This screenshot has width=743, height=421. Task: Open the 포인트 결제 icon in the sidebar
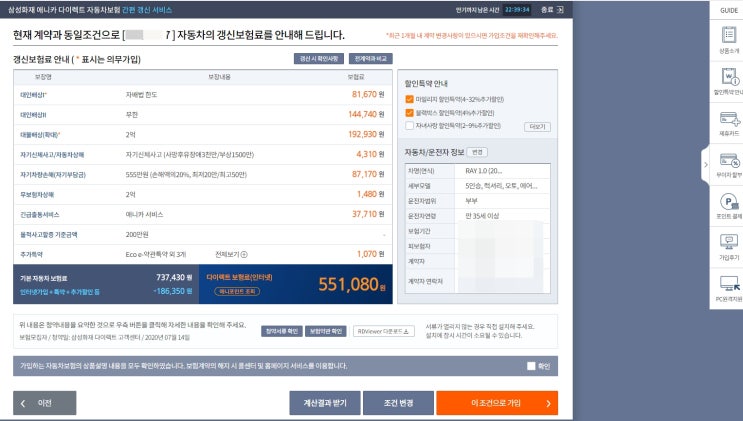[729, 201]
